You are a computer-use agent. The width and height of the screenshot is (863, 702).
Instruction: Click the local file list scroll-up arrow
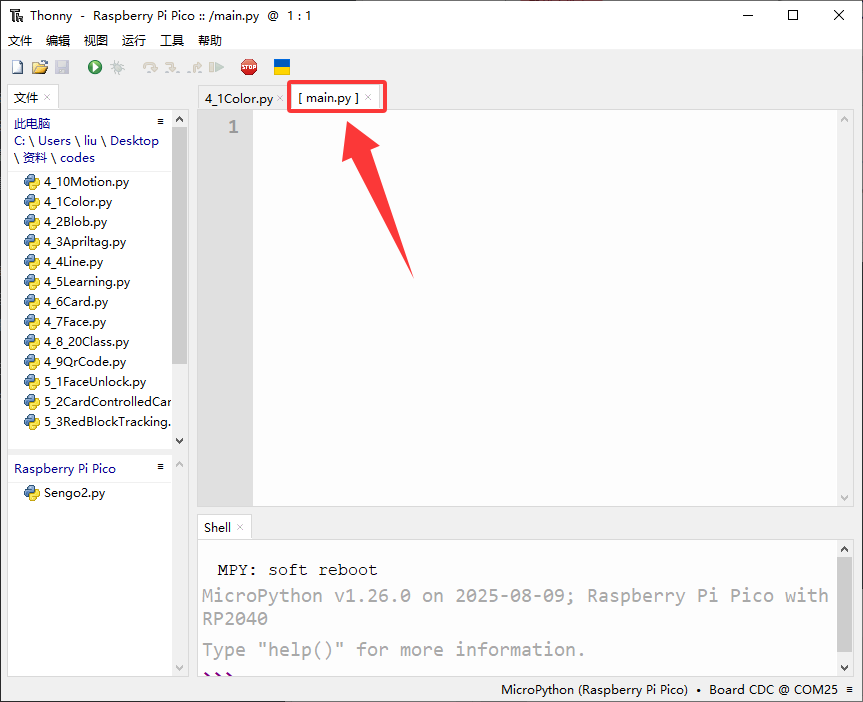[x=179, y=119]
